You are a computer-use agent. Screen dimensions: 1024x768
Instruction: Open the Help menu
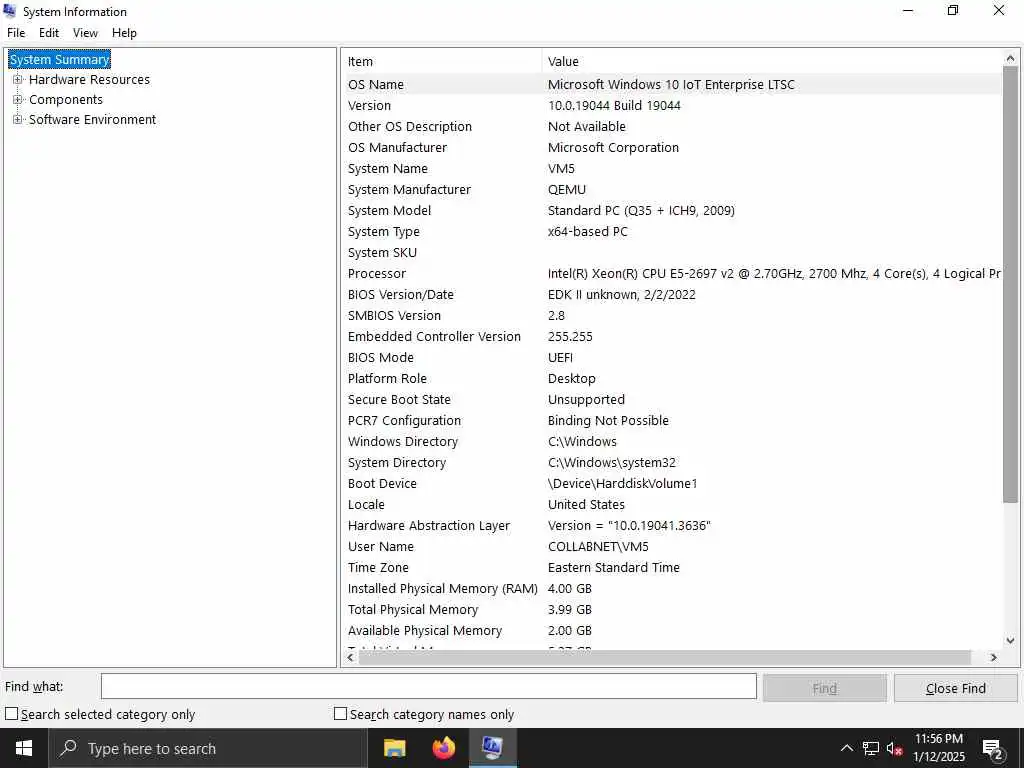[124, 33]
